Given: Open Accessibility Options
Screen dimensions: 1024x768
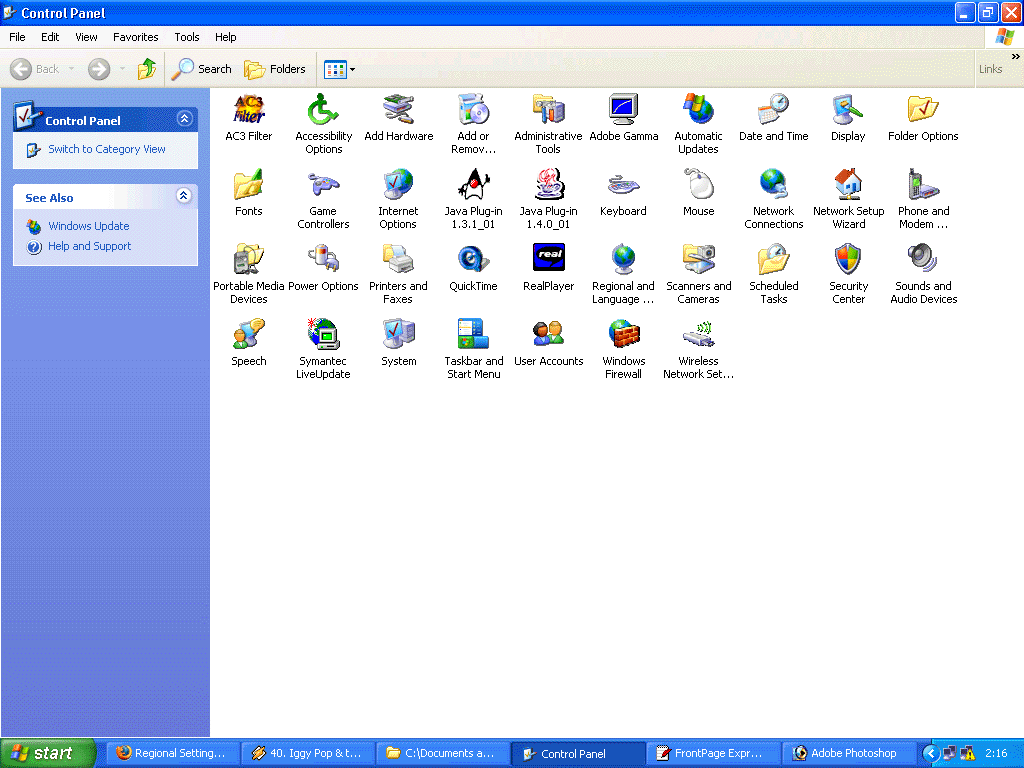Looking at the screenshot, I should coord(323,124).
